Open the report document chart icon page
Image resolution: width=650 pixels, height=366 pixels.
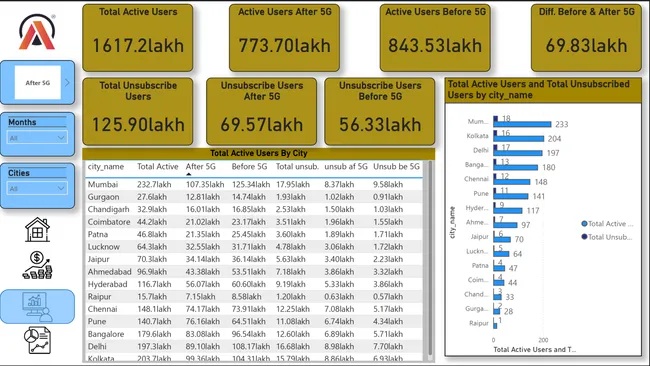[x=37, y=340]
